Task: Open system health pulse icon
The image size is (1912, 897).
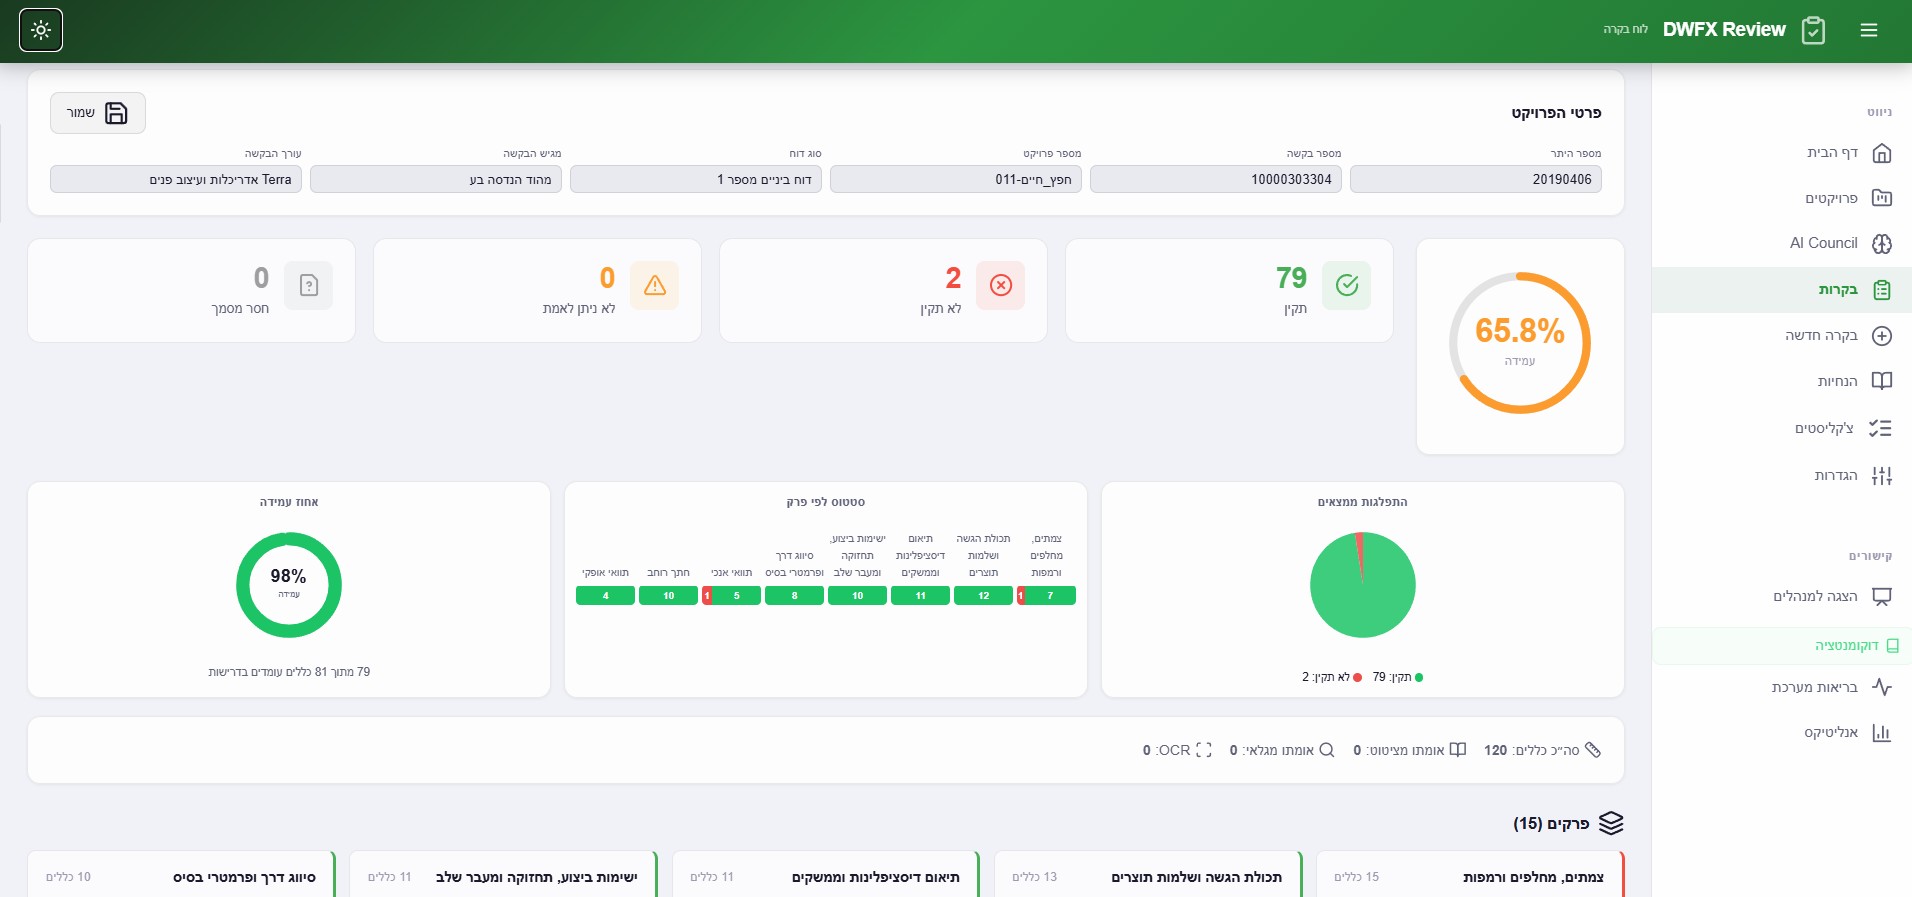Action: point(1881,687)
